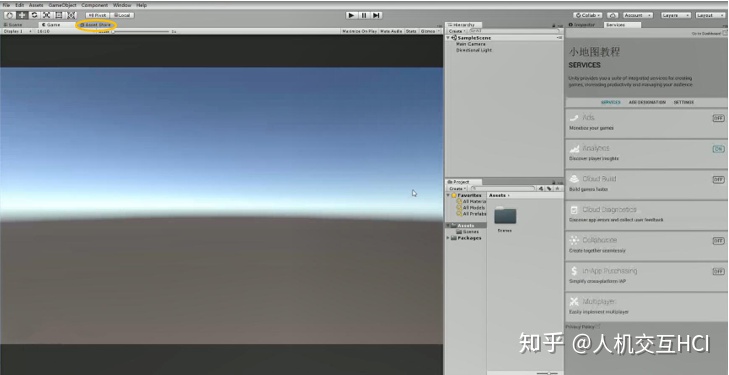Viewport: 729px width, 375px height.
Task: Click the cloud icon next to Collab
Action: coord(613,15)
